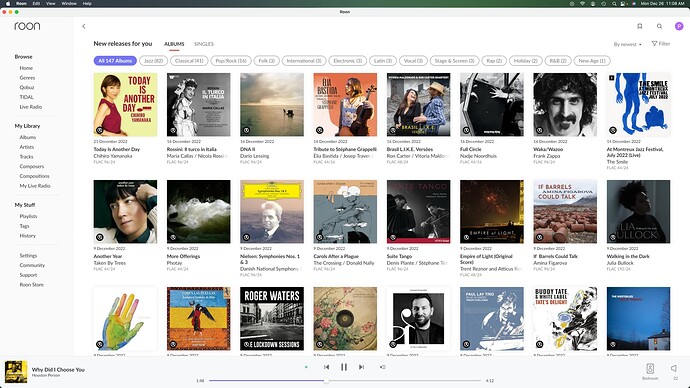
Task: Skip to the next track
Action: click(361, 367)
